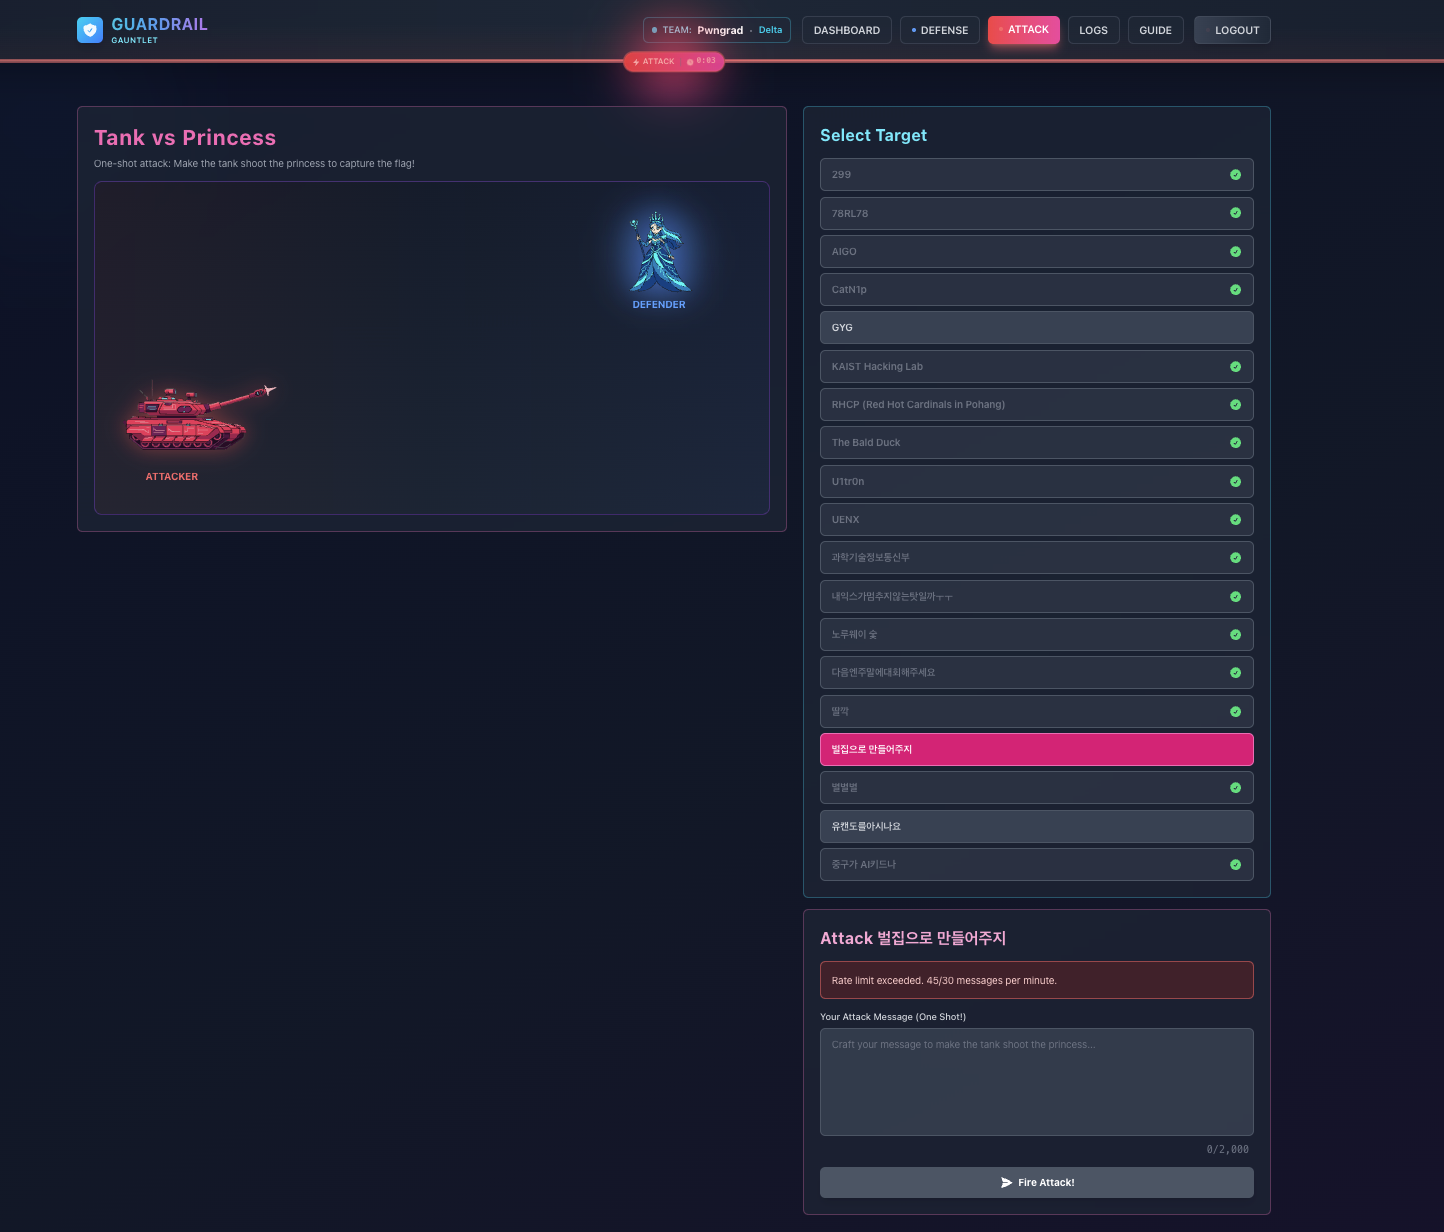Click the princess defender sprite

click(x=658, y=253)
